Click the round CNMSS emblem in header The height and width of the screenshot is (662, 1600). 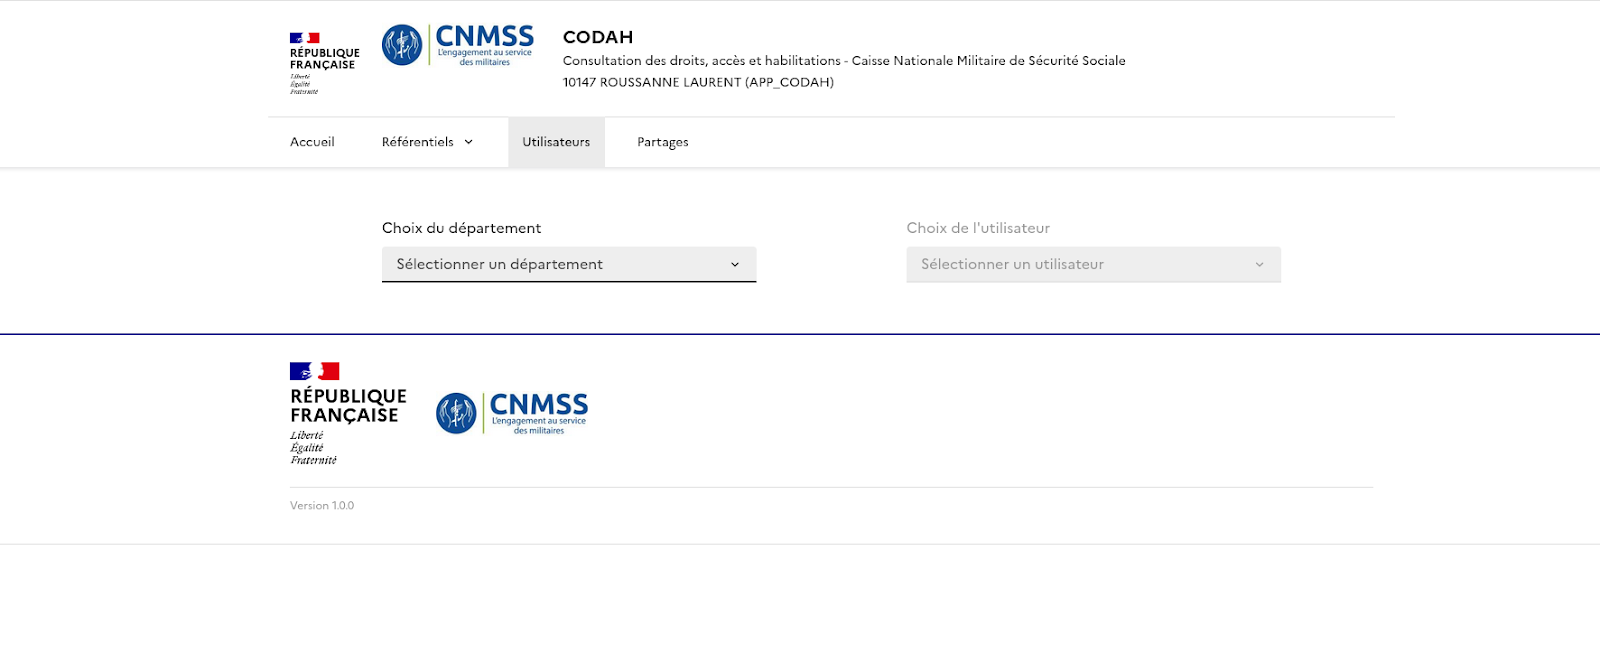click(402, 45)
